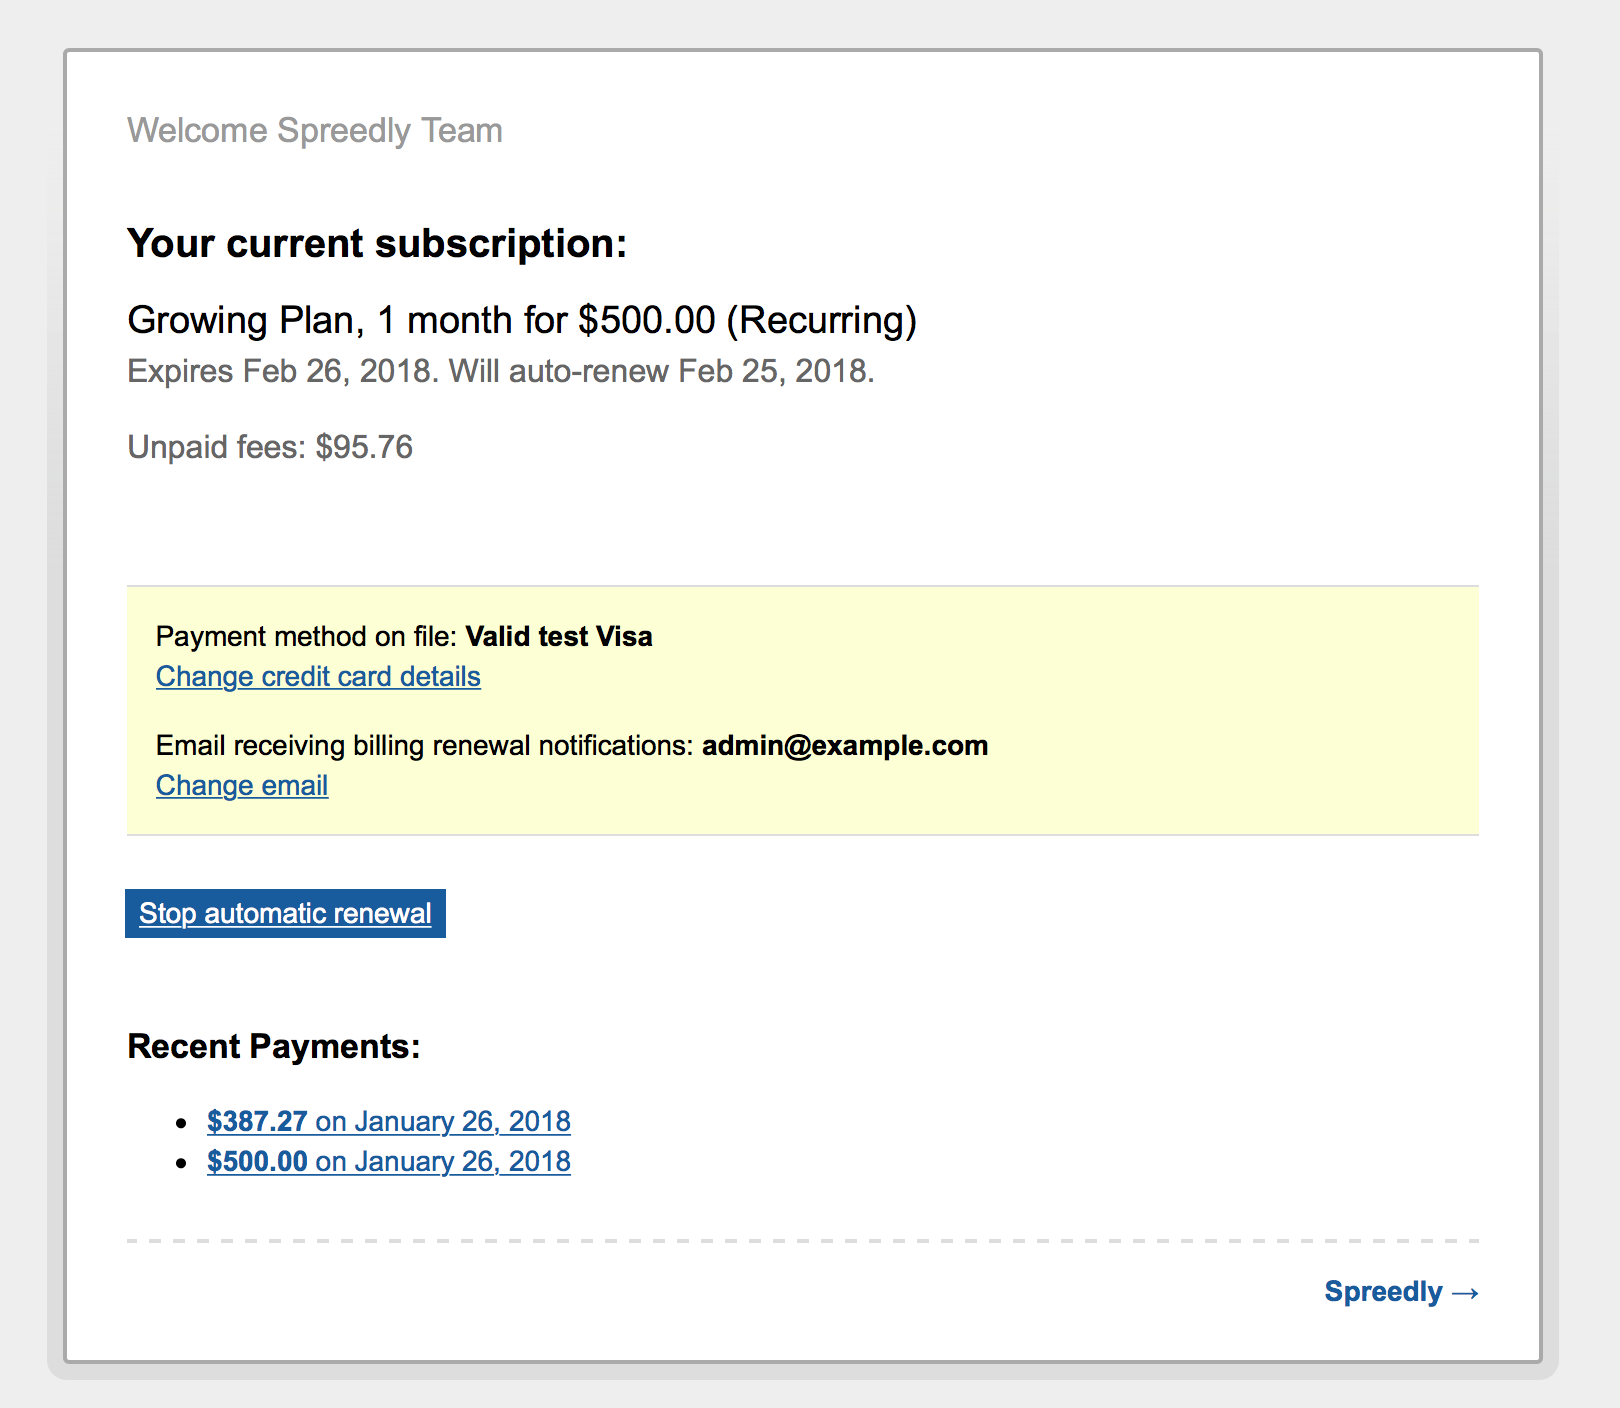
Task: Click the dashed divider above the footer
Action: pos(803,1241)
